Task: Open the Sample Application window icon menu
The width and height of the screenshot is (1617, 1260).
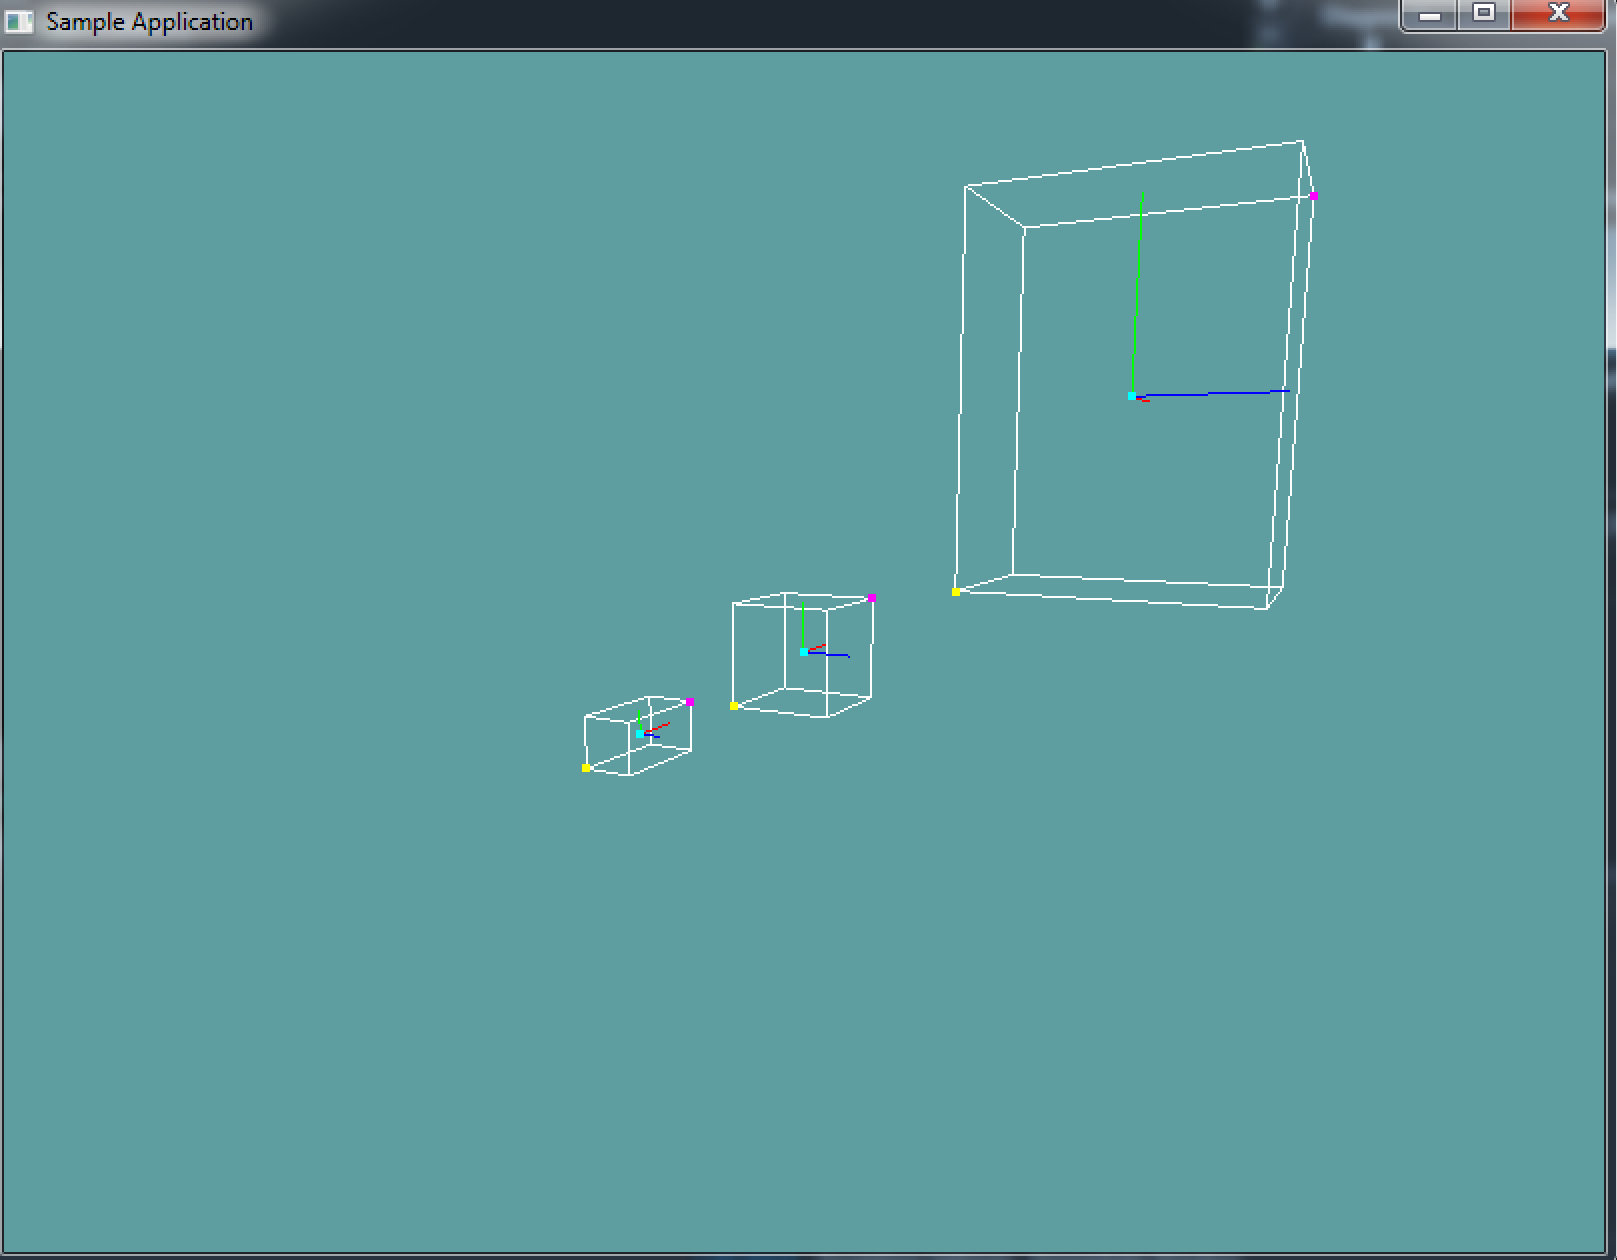Action: [18, 22]
